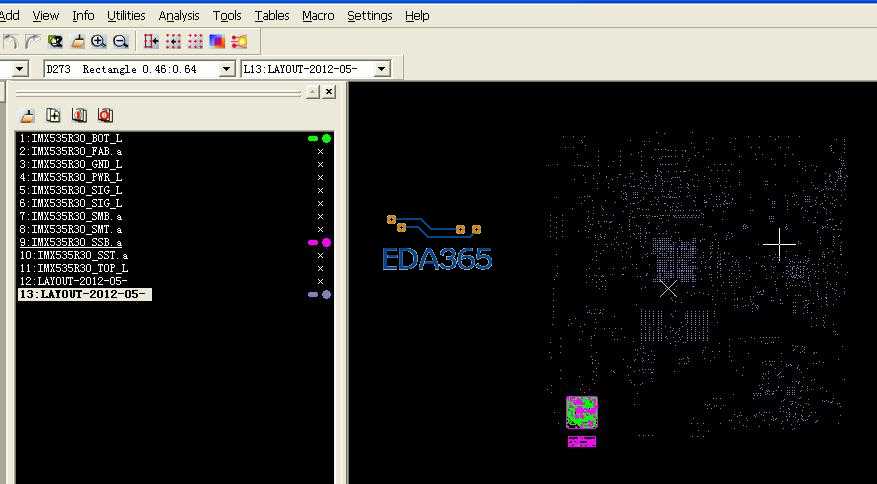Screen dimensions: 877x484
Task: Click the yellow highlight net icon
Action: 239,41
